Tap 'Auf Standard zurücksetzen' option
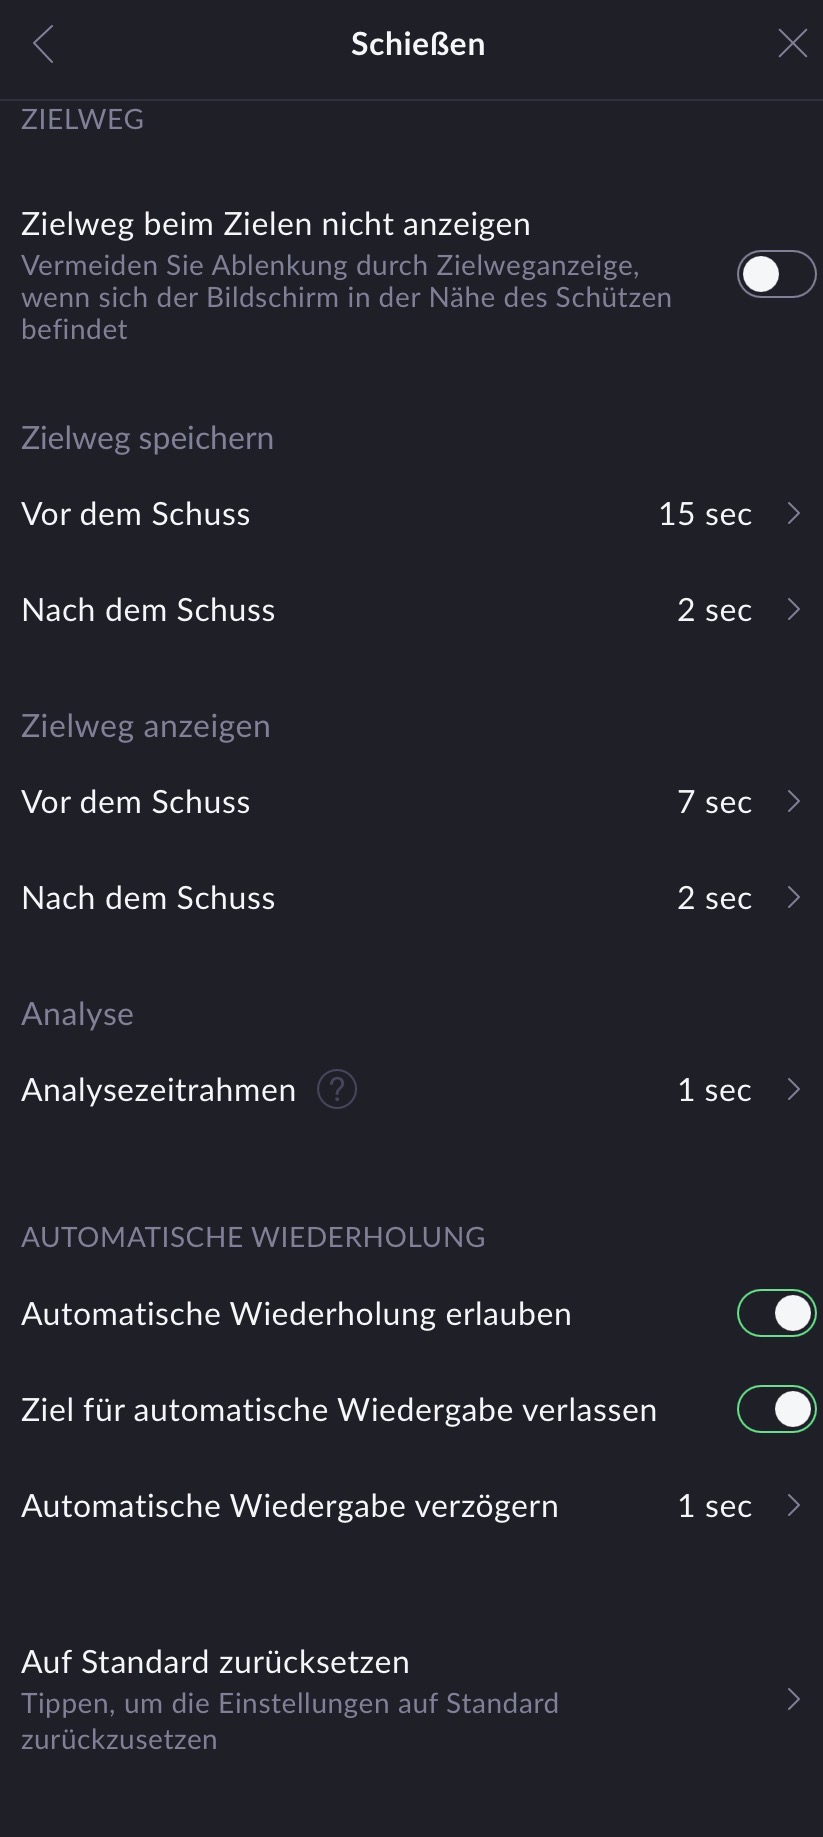Viewport: 823px width, 1837px height. pos(215,1662)
